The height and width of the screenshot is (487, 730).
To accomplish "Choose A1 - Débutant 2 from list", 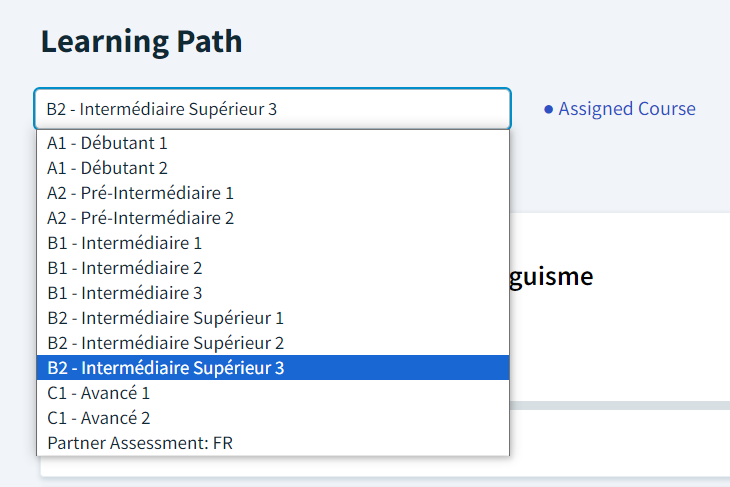I will [x=107, y=168].
